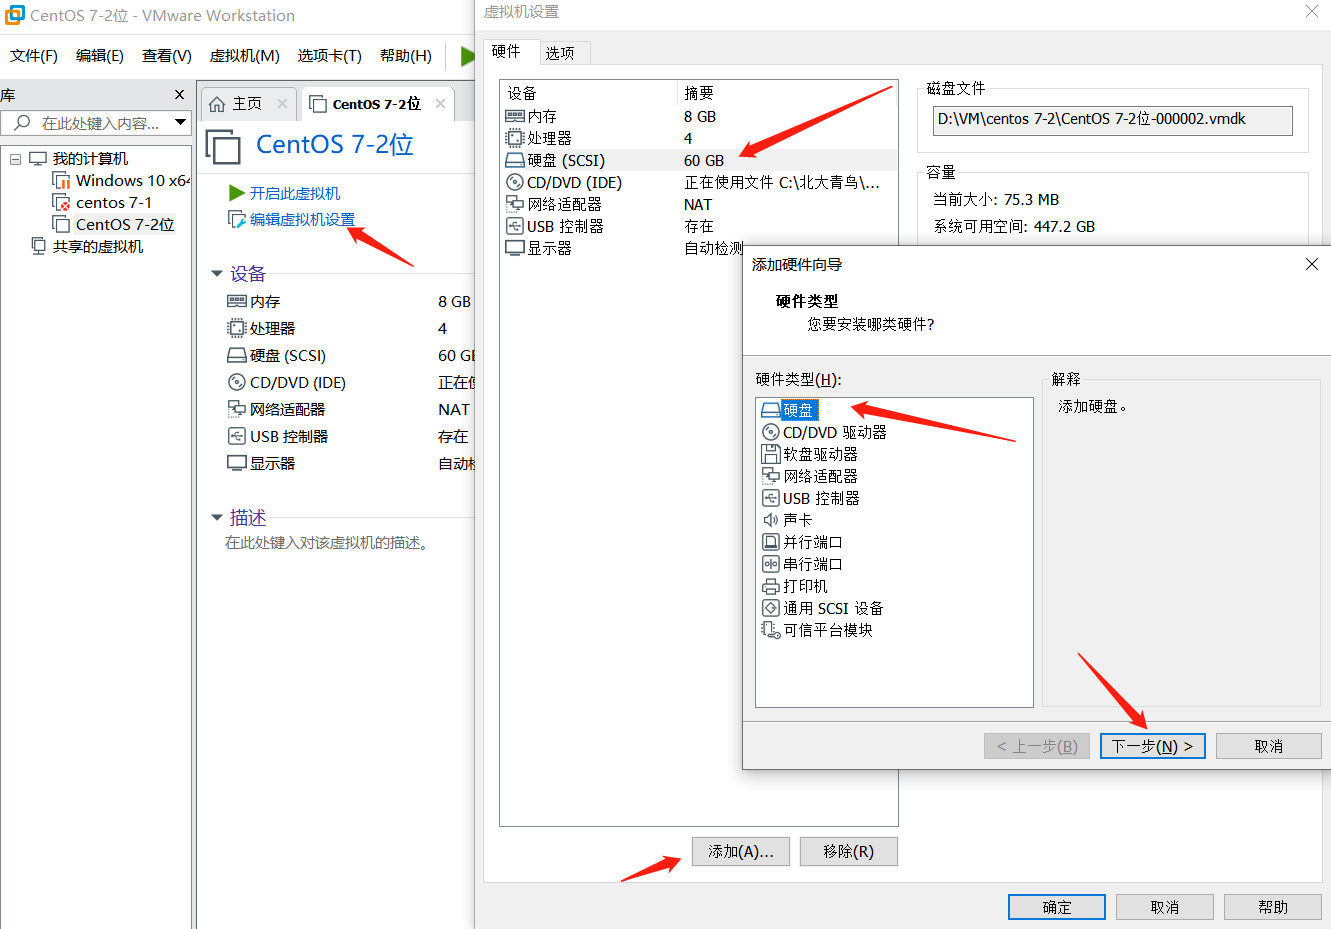Click the 网络适配器 icon in summary devices
Image resolution: width=1331 pixels, height=929 pixels.
[237, 409]
